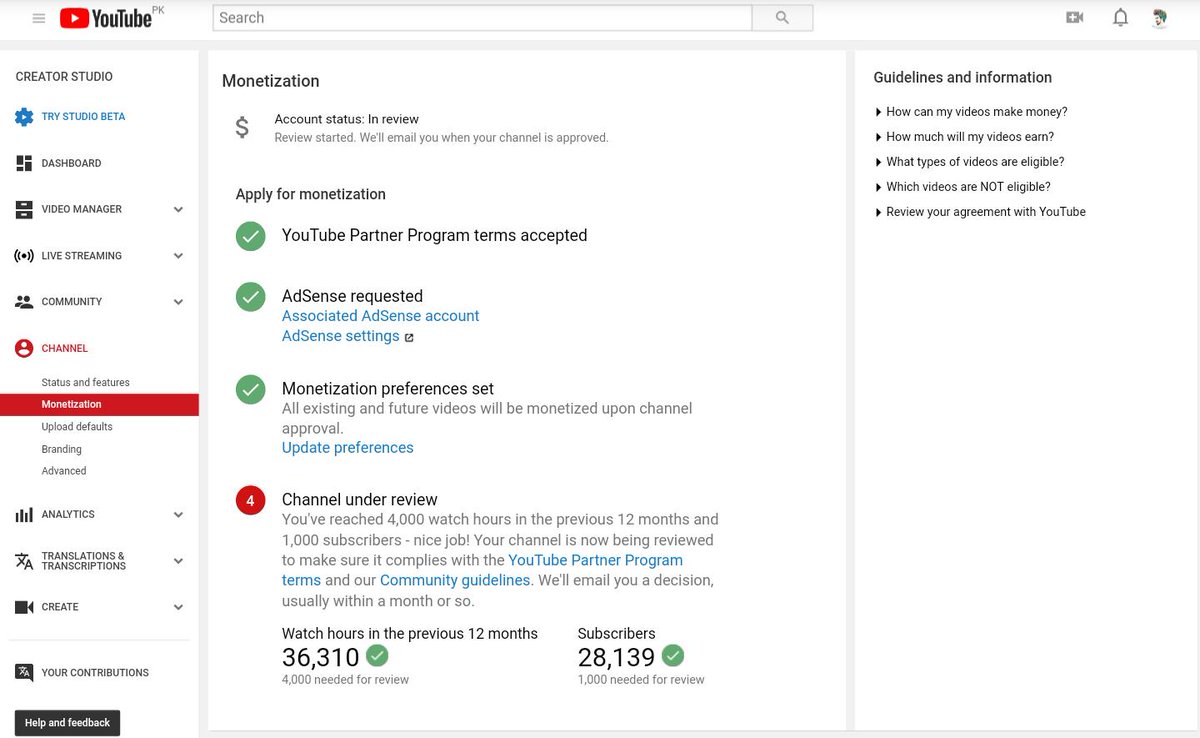Image resolution: width=1200 pixels, height=738 pixels.
Task: Open Associated AdSense account link
Action: (x=380, y=316)
